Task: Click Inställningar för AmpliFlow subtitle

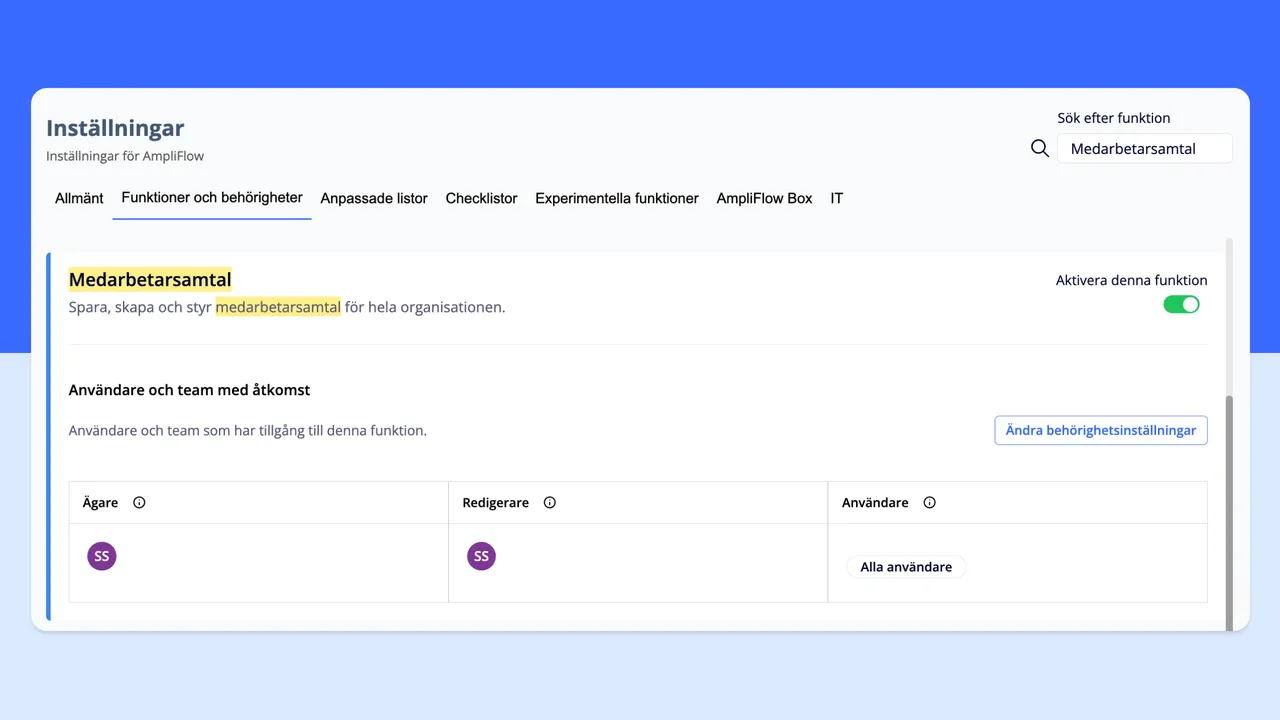Action: click(125, 156)
